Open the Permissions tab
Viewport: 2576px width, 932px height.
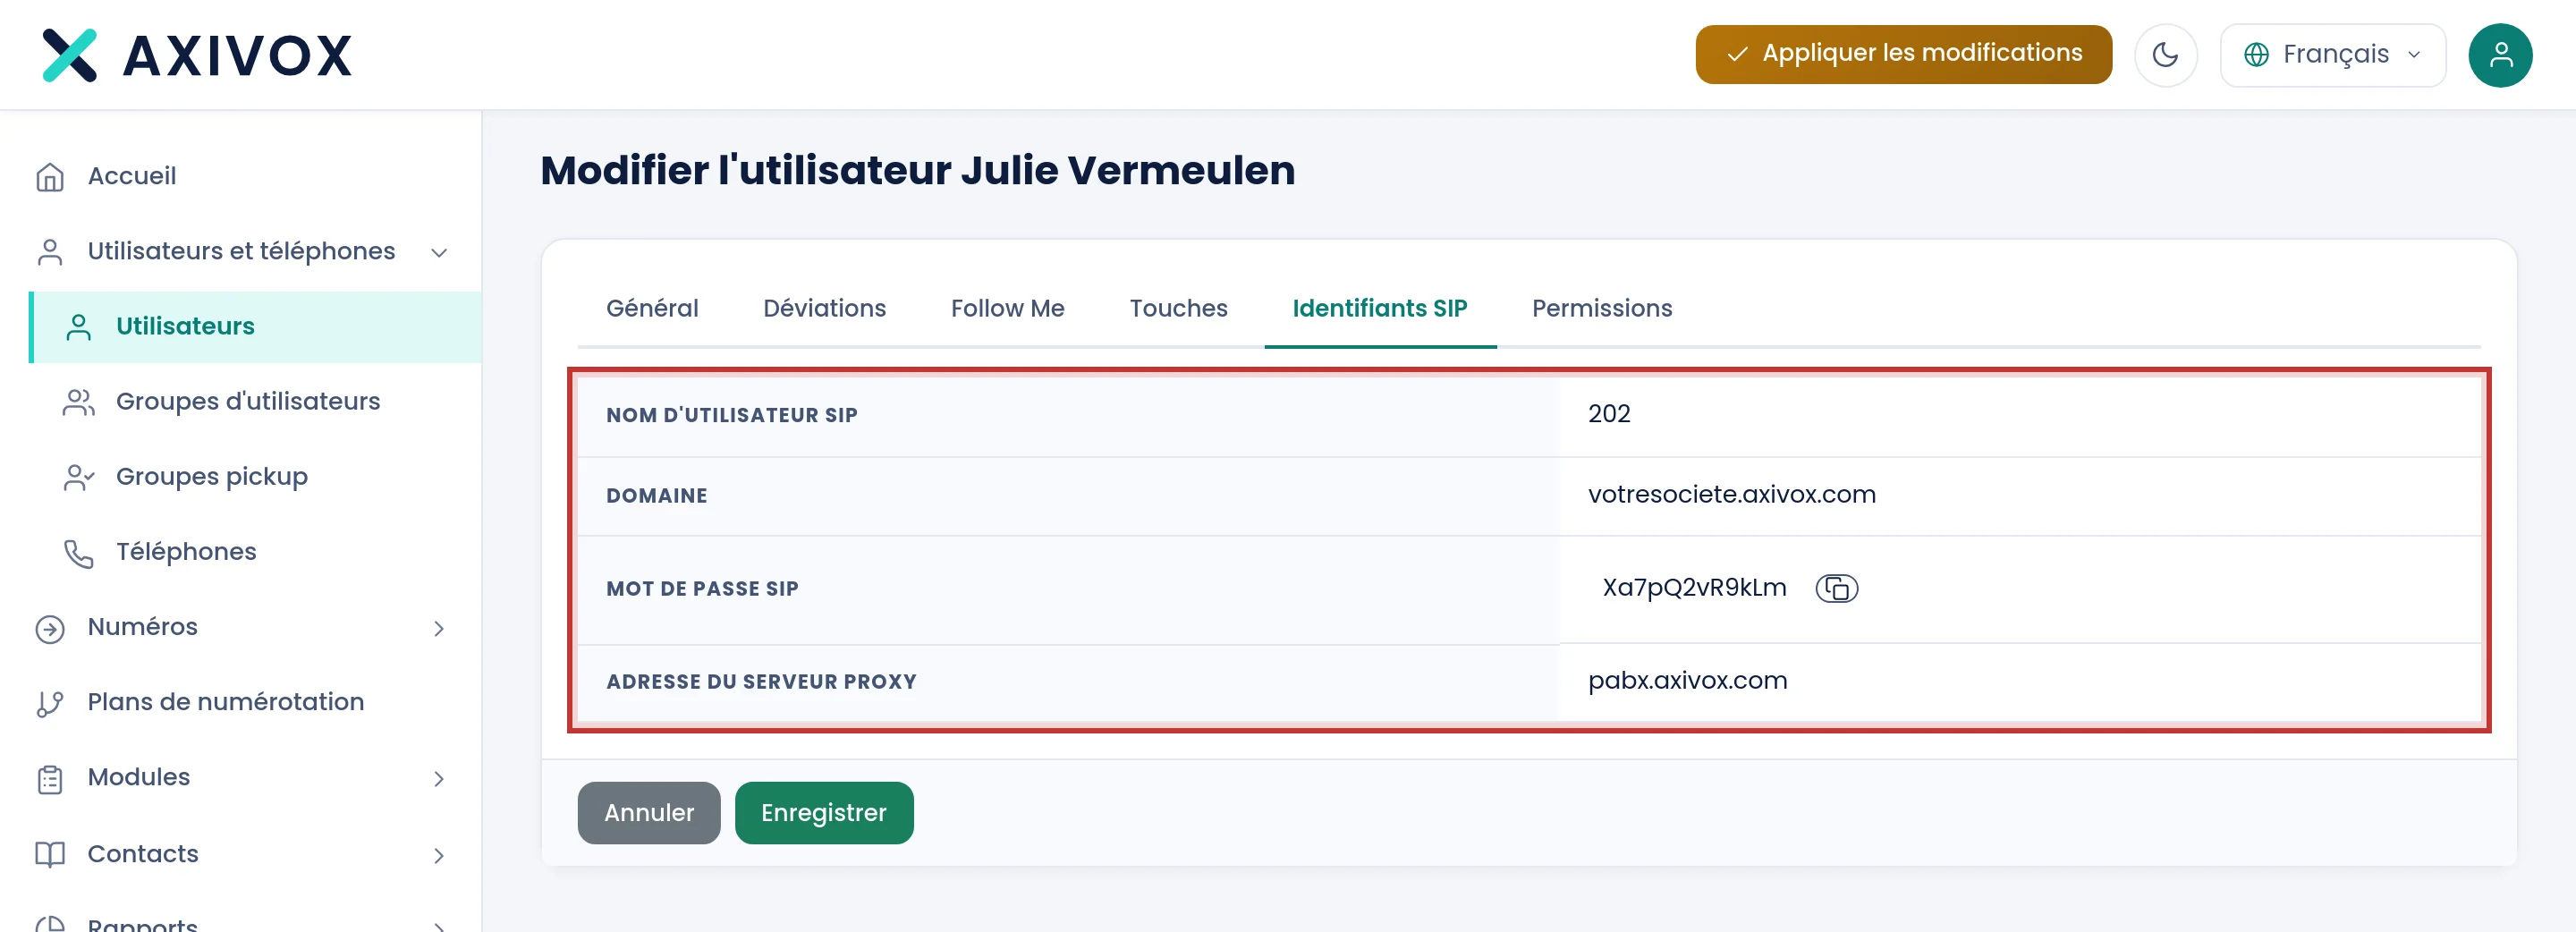(x=1601, y=308)
